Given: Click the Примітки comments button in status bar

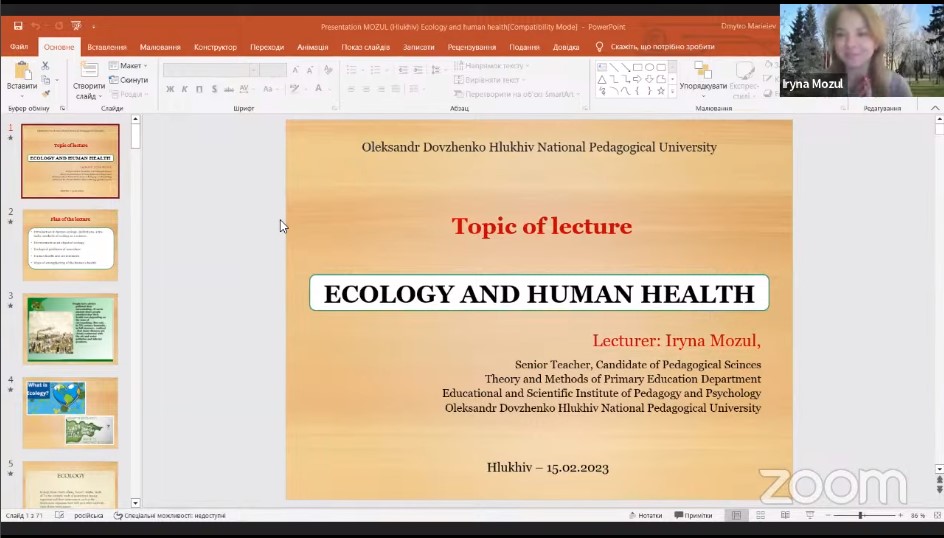Looking at the screenshot, I should point(694,516).
